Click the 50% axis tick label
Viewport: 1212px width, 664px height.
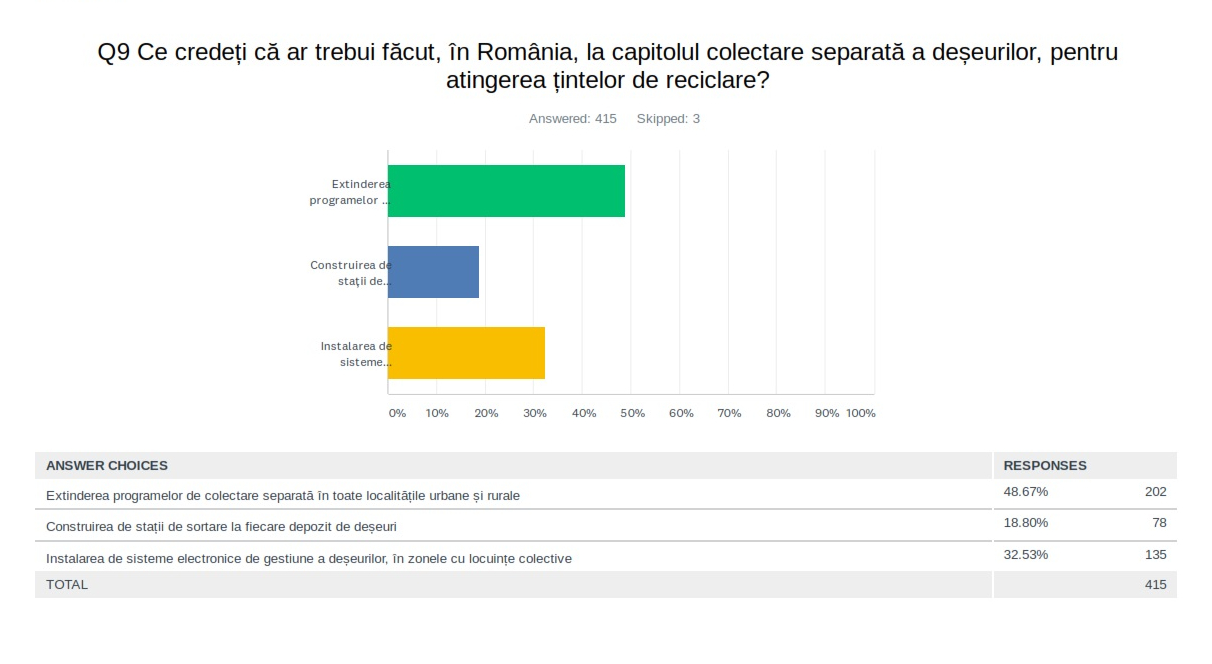(632, 414)
